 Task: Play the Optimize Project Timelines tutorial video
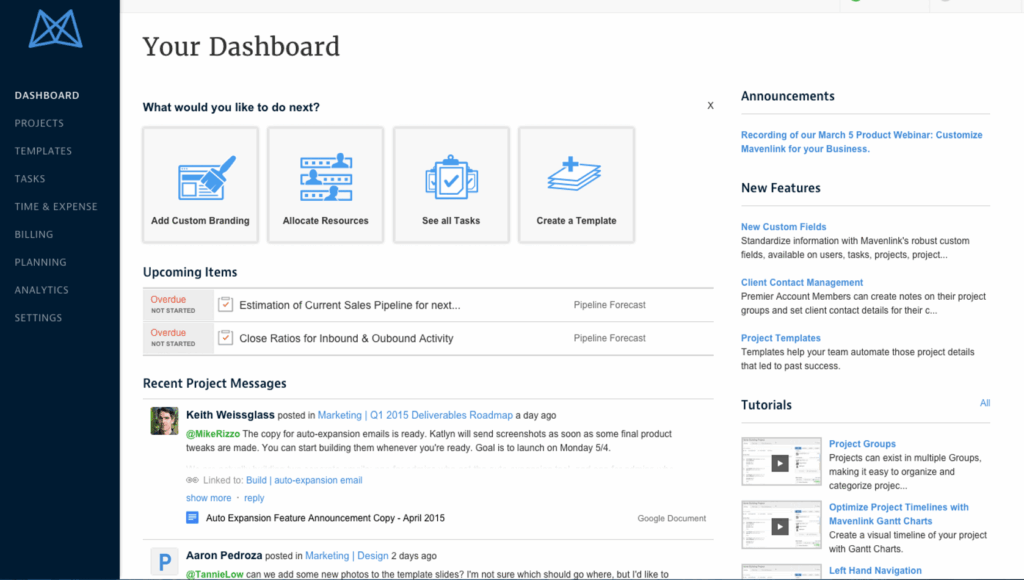click(780, 526)
